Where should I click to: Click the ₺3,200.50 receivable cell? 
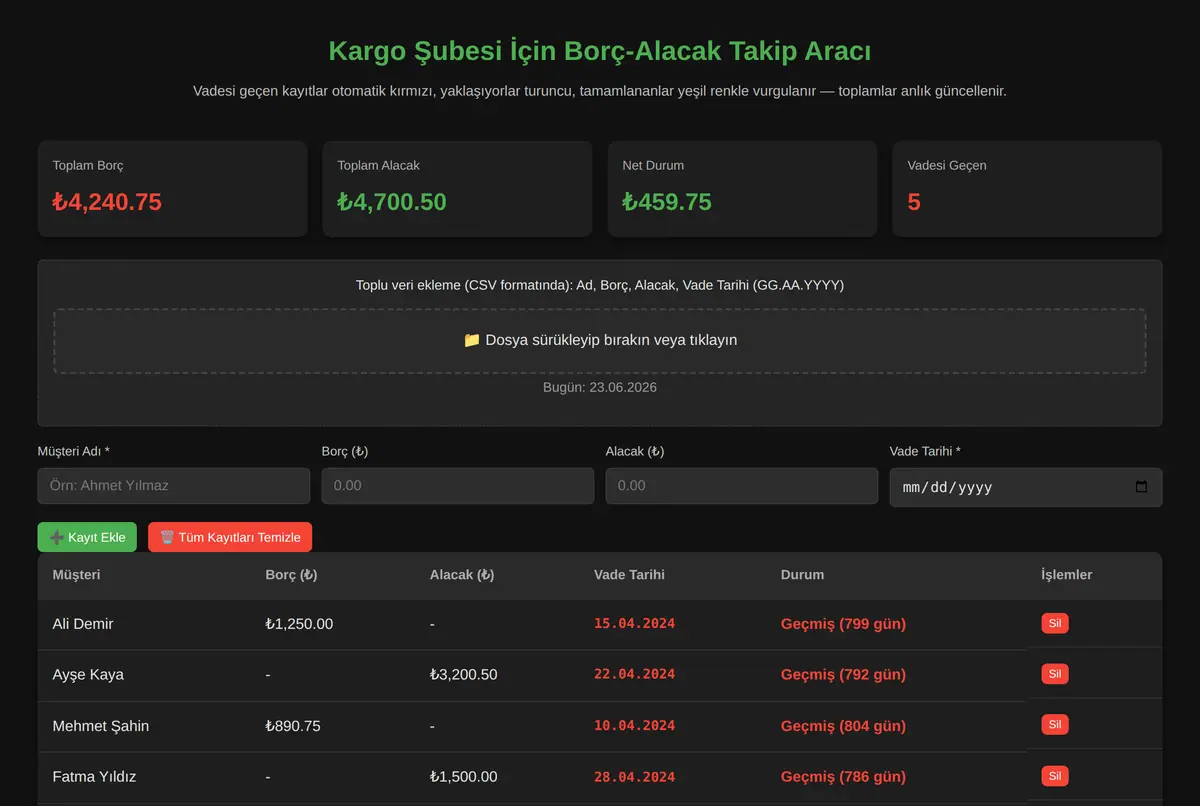[x=464, y=675]
